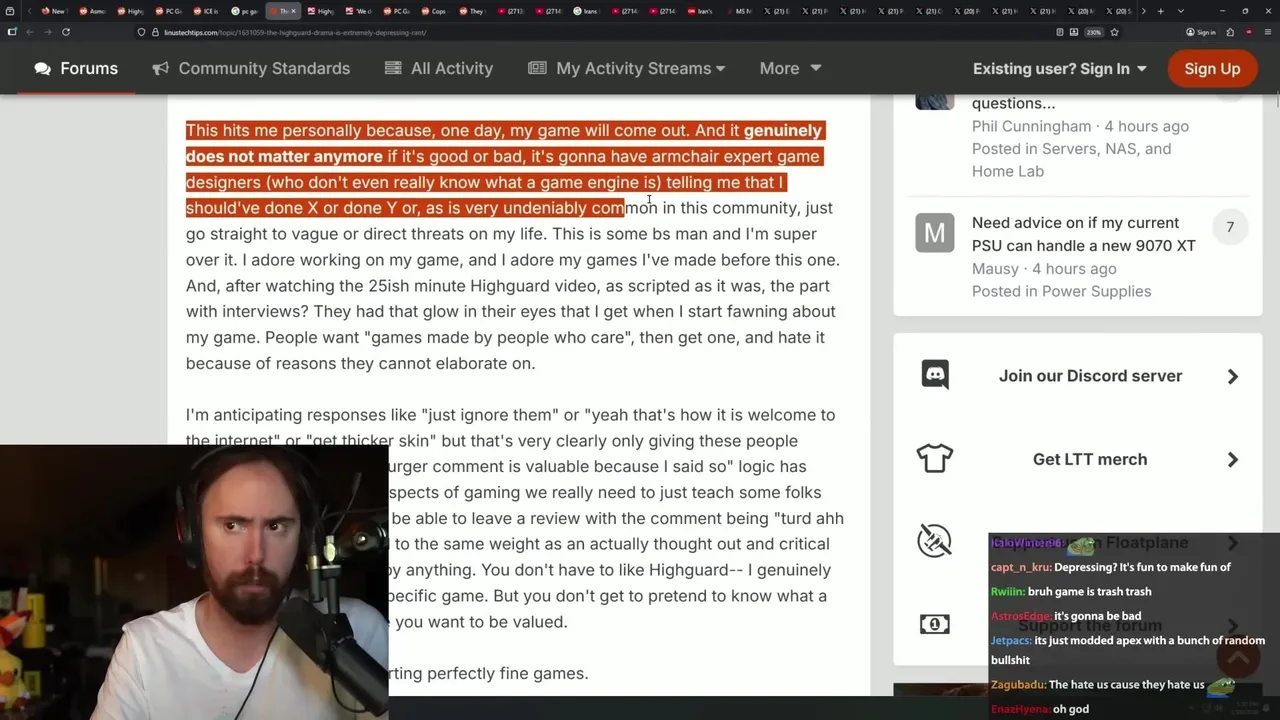
Task: Open the Power Supplies forum link
Action: click(1094, 291)
